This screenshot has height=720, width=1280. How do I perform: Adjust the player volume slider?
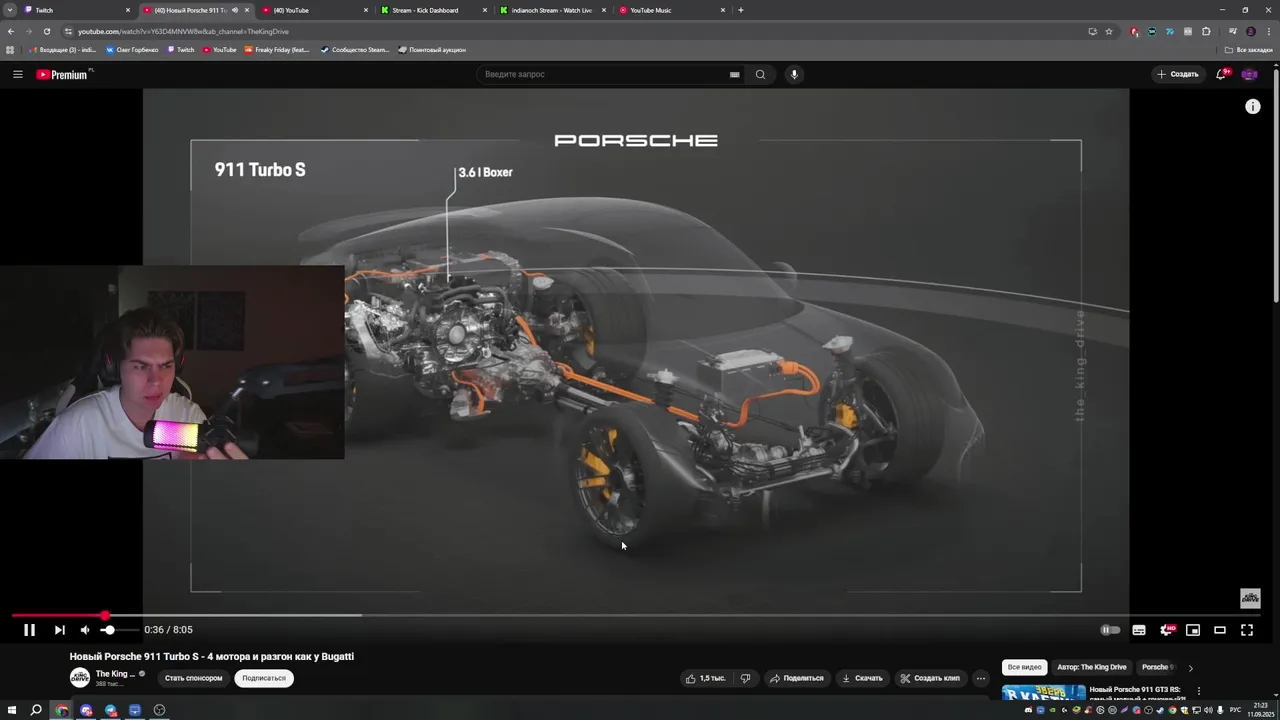point(118,630)
